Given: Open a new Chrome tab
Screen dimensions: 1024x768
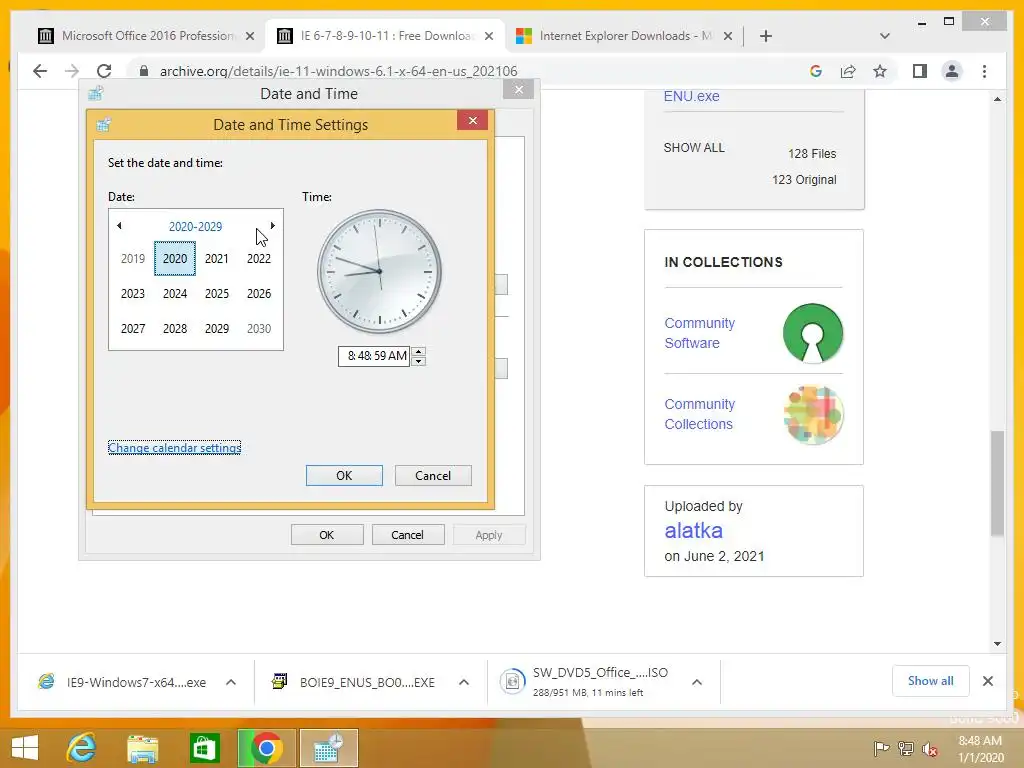Looking at the screenshot, I should point(766,36).
